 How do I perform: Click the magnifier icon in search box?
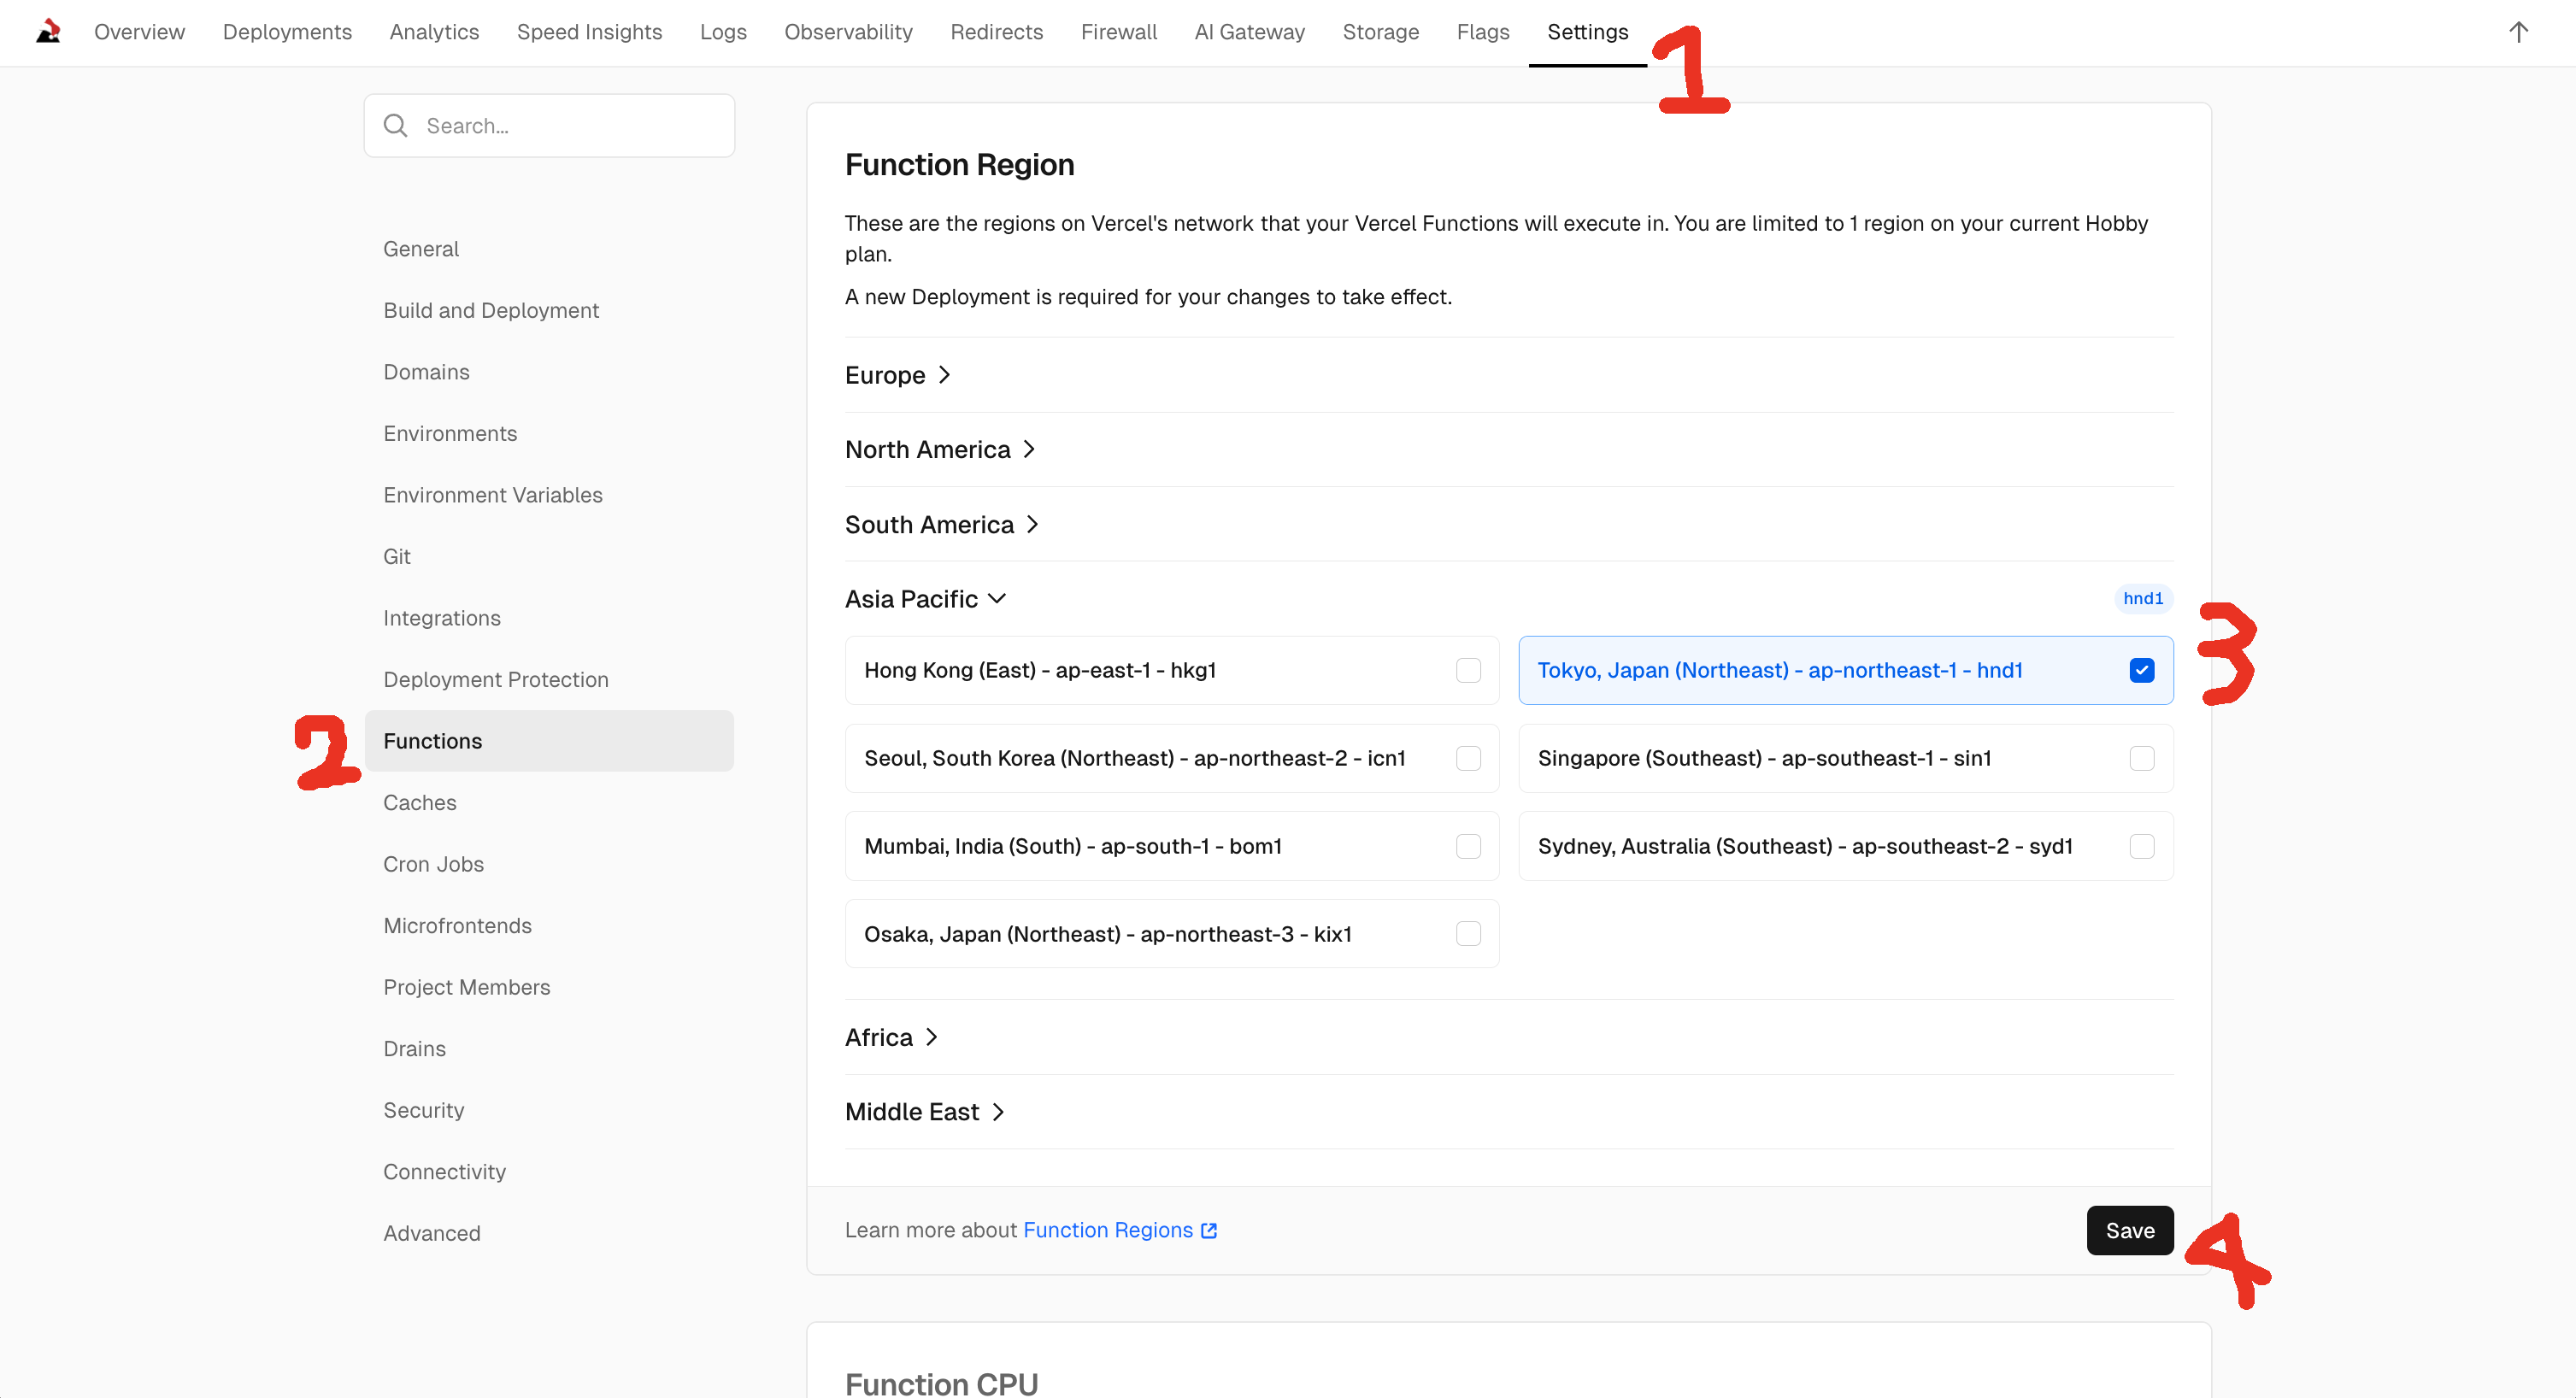coord(396,126)
